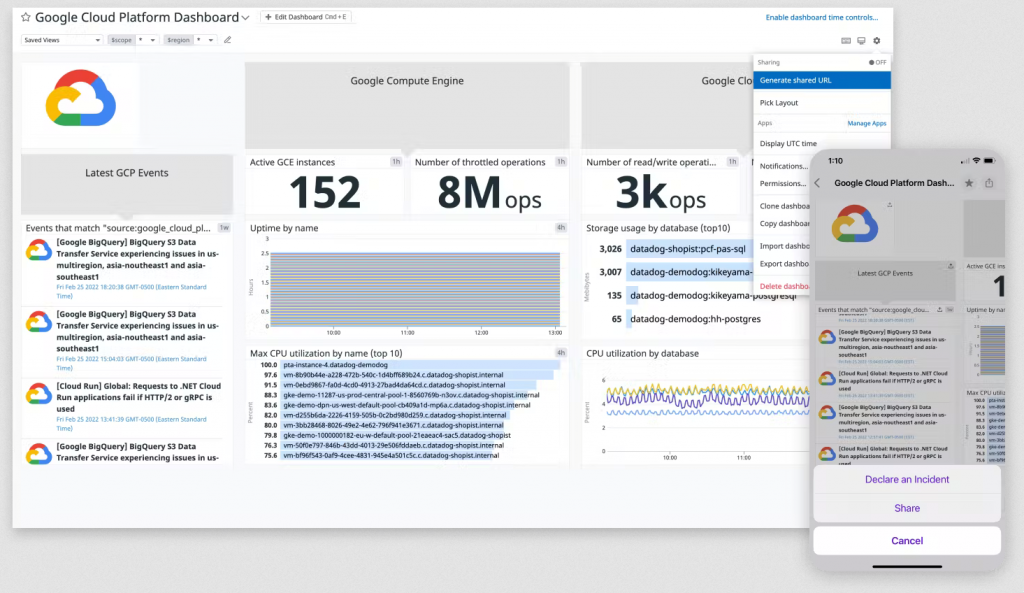Screen dimensions: 1024x593
Task: Click the Manage Apps link
Action: [x=866, y=123]
